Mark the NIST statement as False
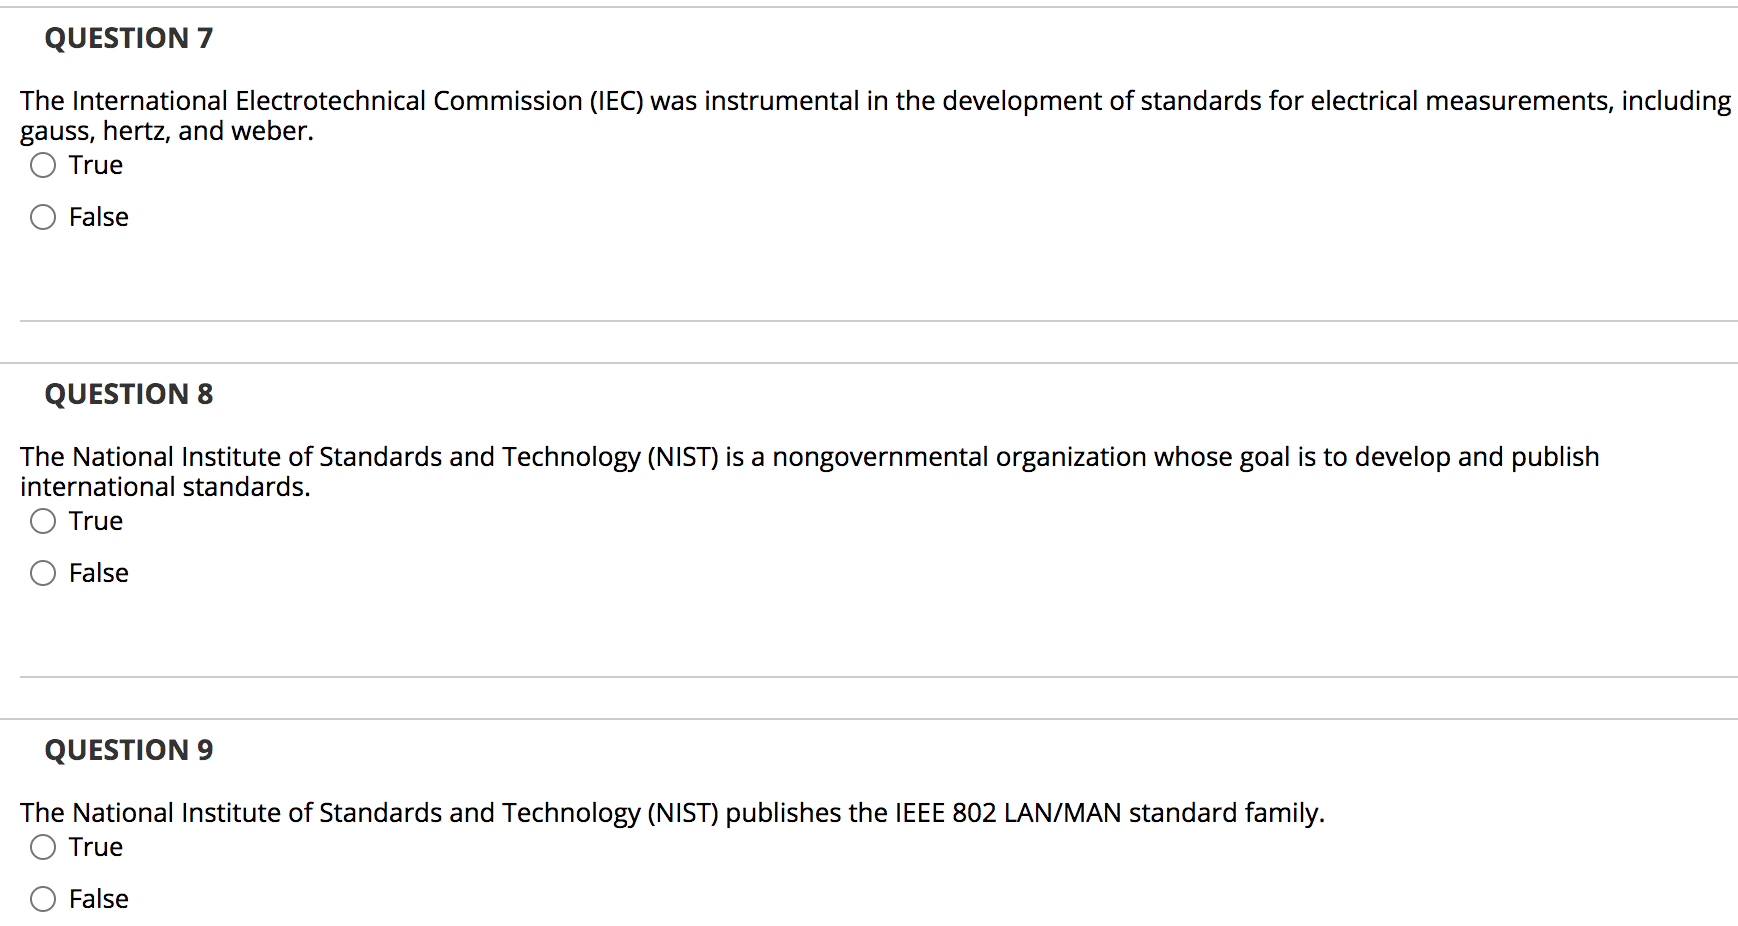 (43, 572)
